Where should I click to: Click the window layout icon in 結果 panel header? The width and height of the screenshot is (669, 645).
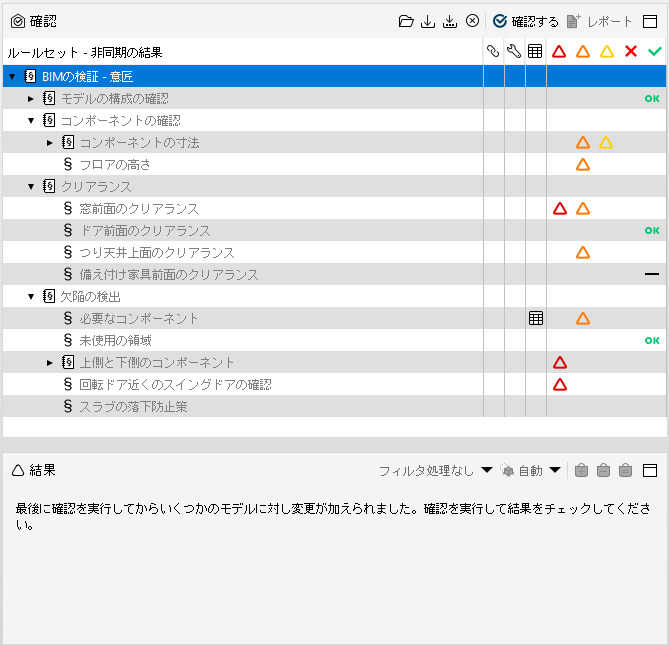point(650,471)
